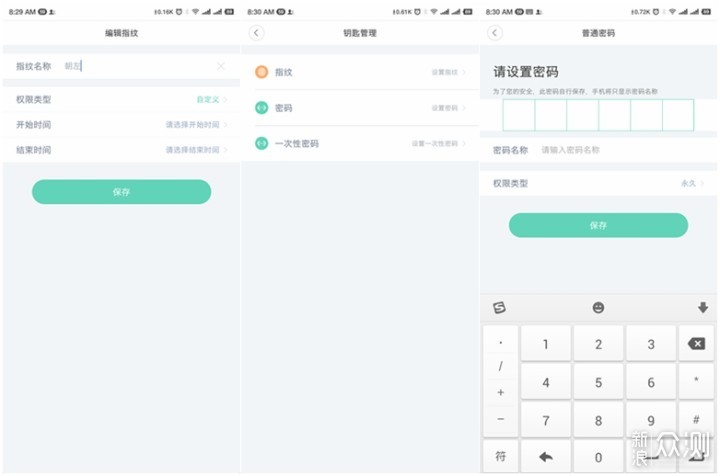Tap the orange 指纹 fingerprint icon
720x476 pixels.
[x=261, y=72]
